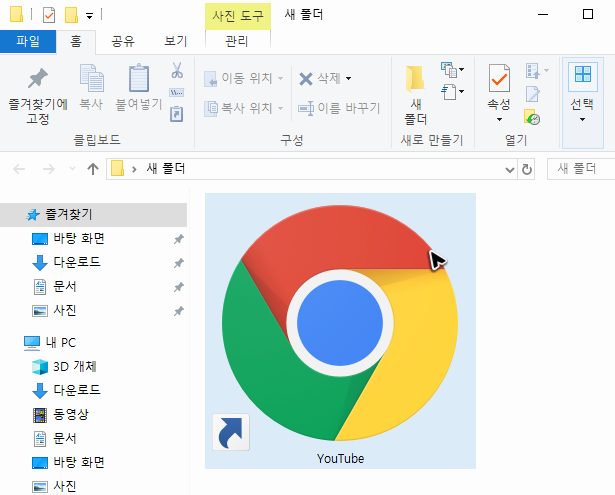
Task: Click 복사 위치 (Copy to) button
Action: [x=243, y=108]
